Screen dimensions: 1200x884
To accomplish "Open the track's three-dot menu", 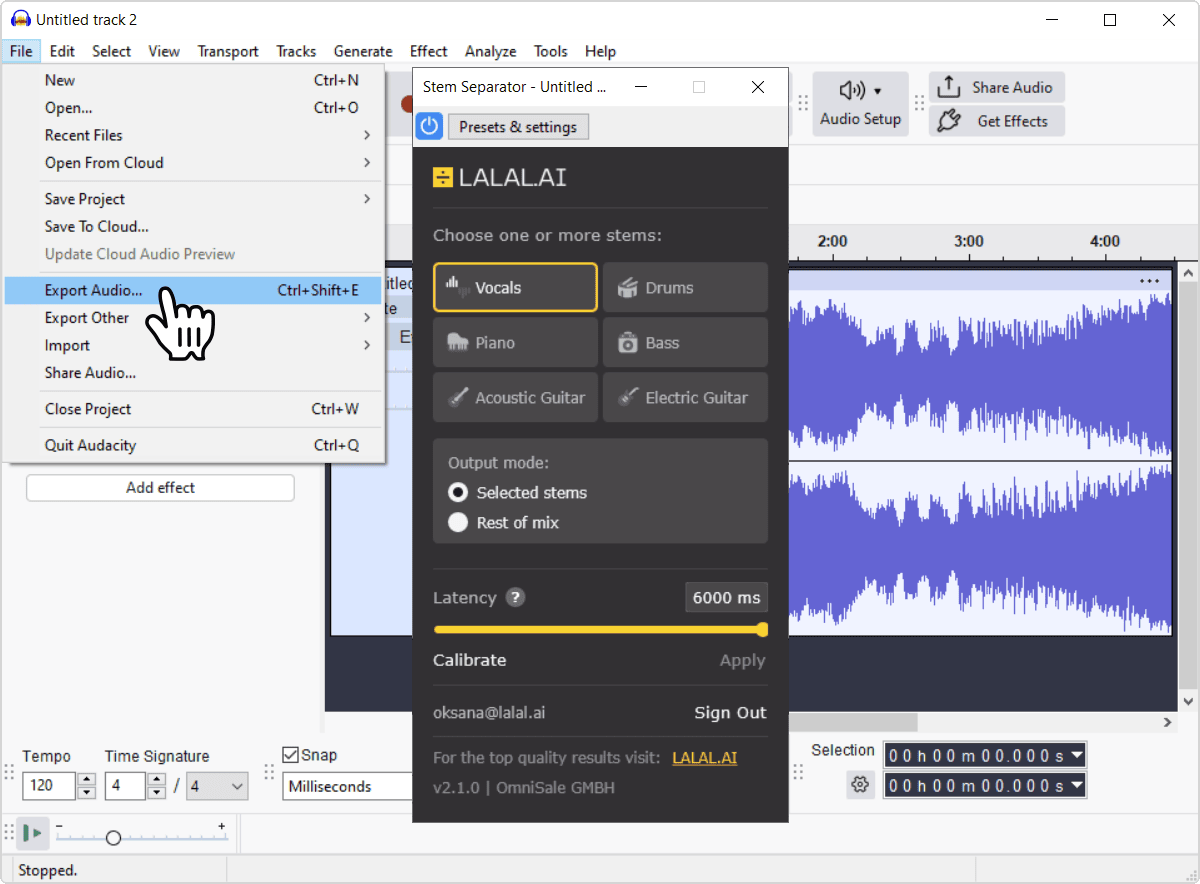I will (1150, 281).
